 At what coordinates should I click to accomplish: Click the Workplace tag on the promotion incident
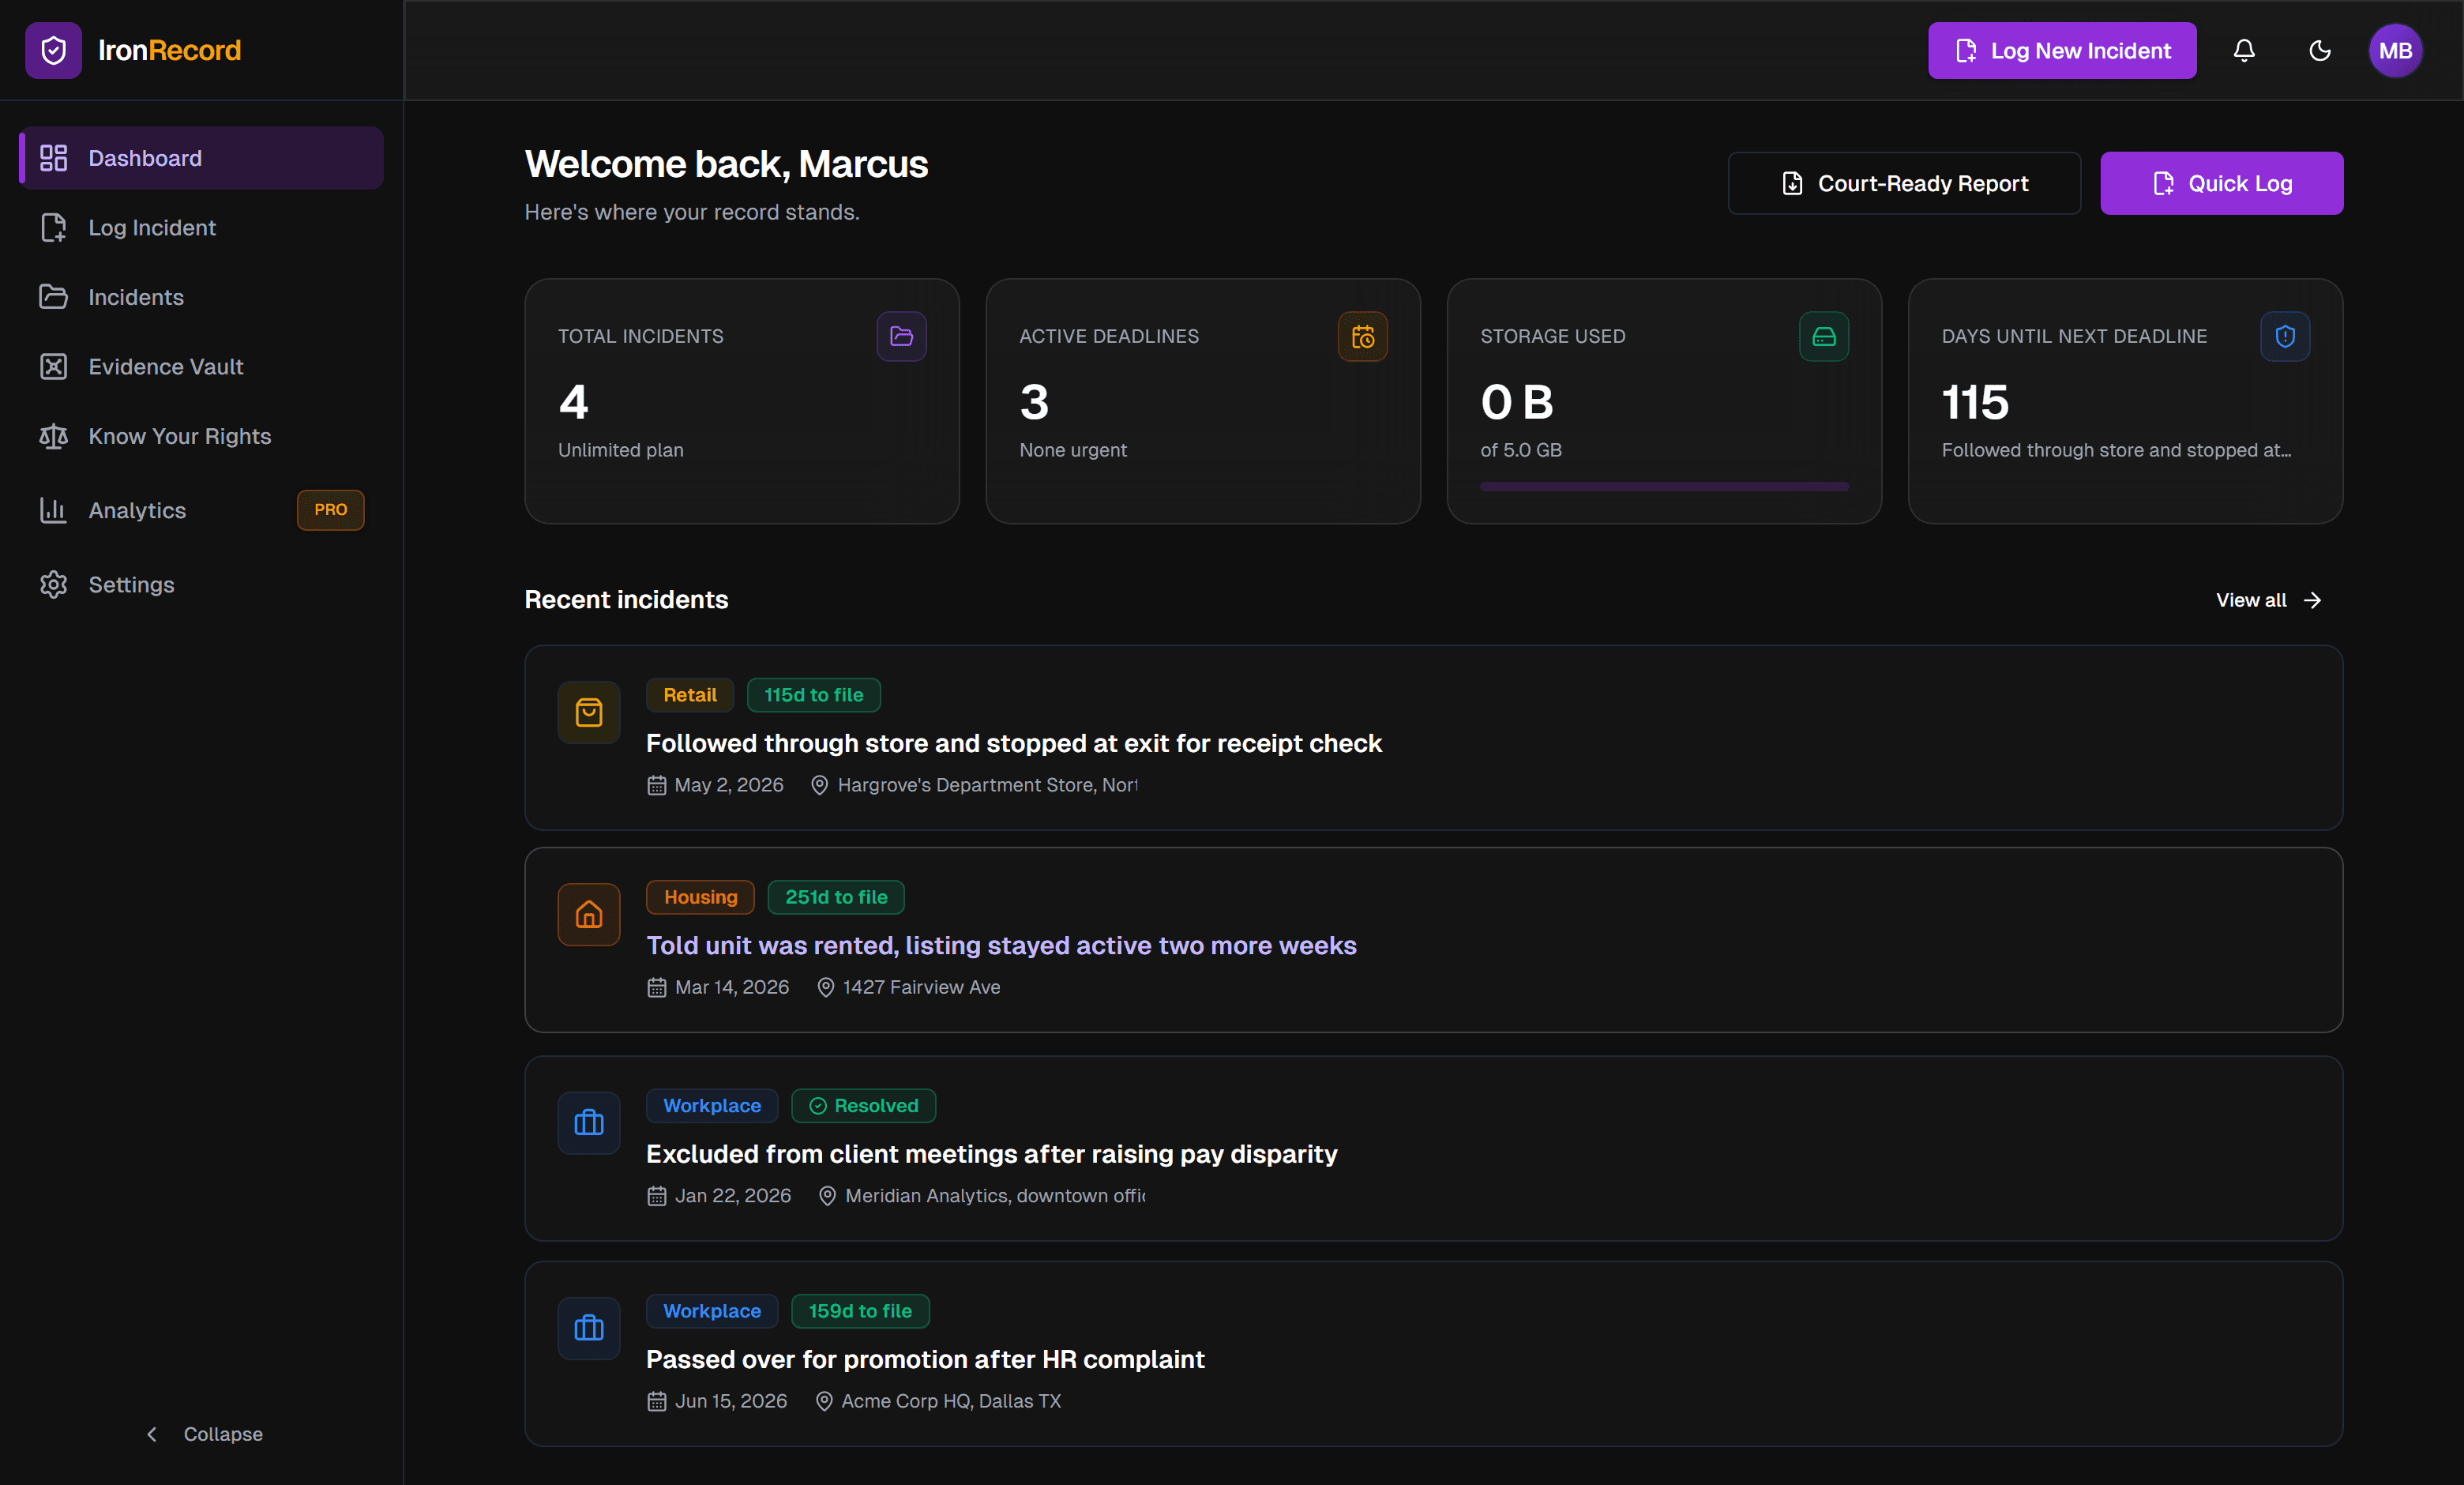pyautogui.click(x=712, y=1311)
